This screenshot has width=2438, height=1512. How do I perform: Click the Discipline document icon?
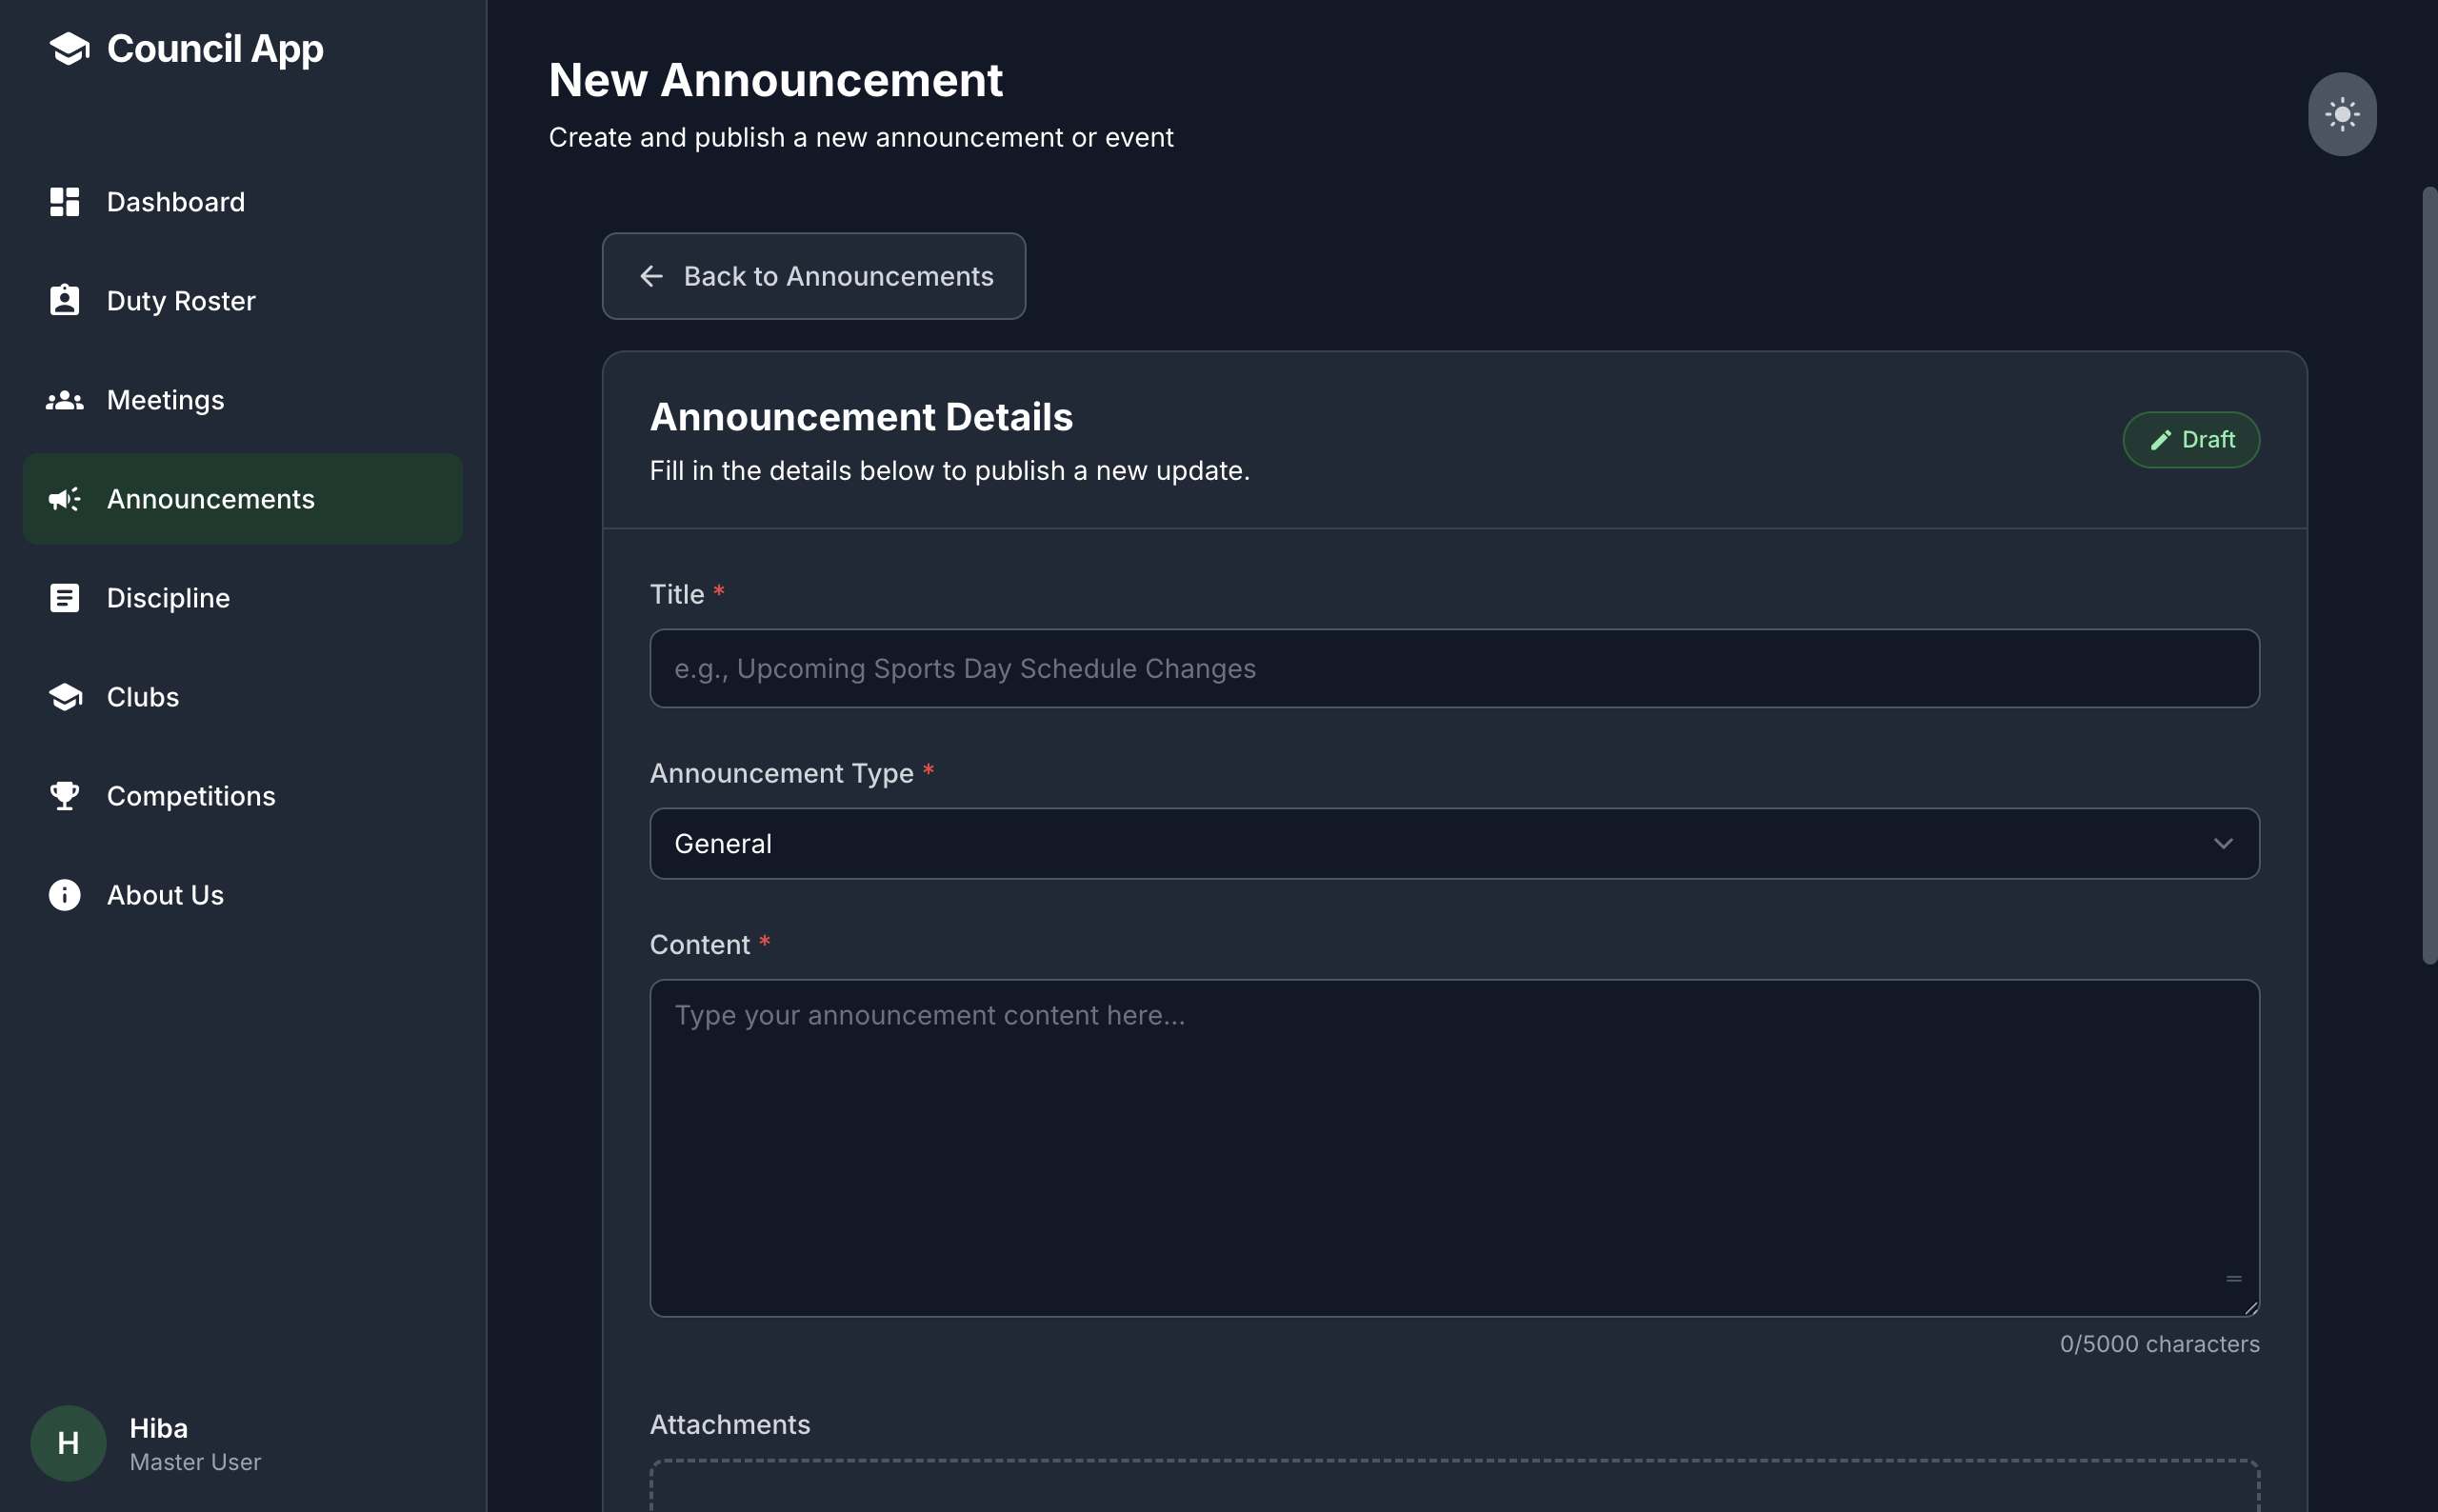point(65,598)
